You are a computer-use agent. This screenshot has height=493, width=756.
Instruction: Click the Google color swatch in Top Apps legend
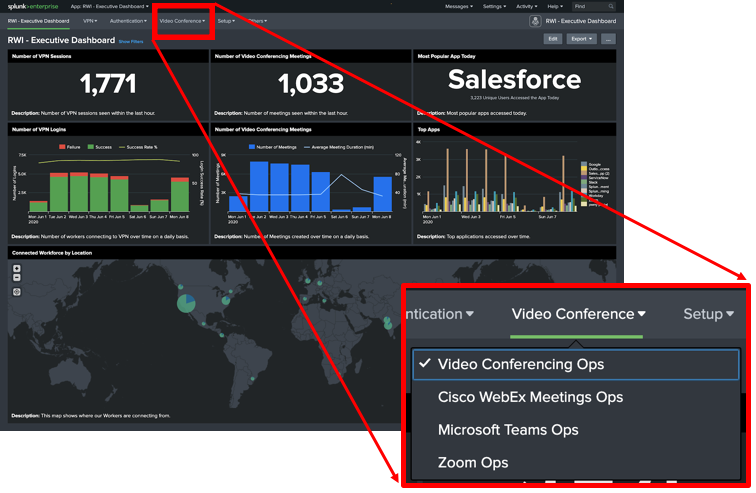(584, 164)
